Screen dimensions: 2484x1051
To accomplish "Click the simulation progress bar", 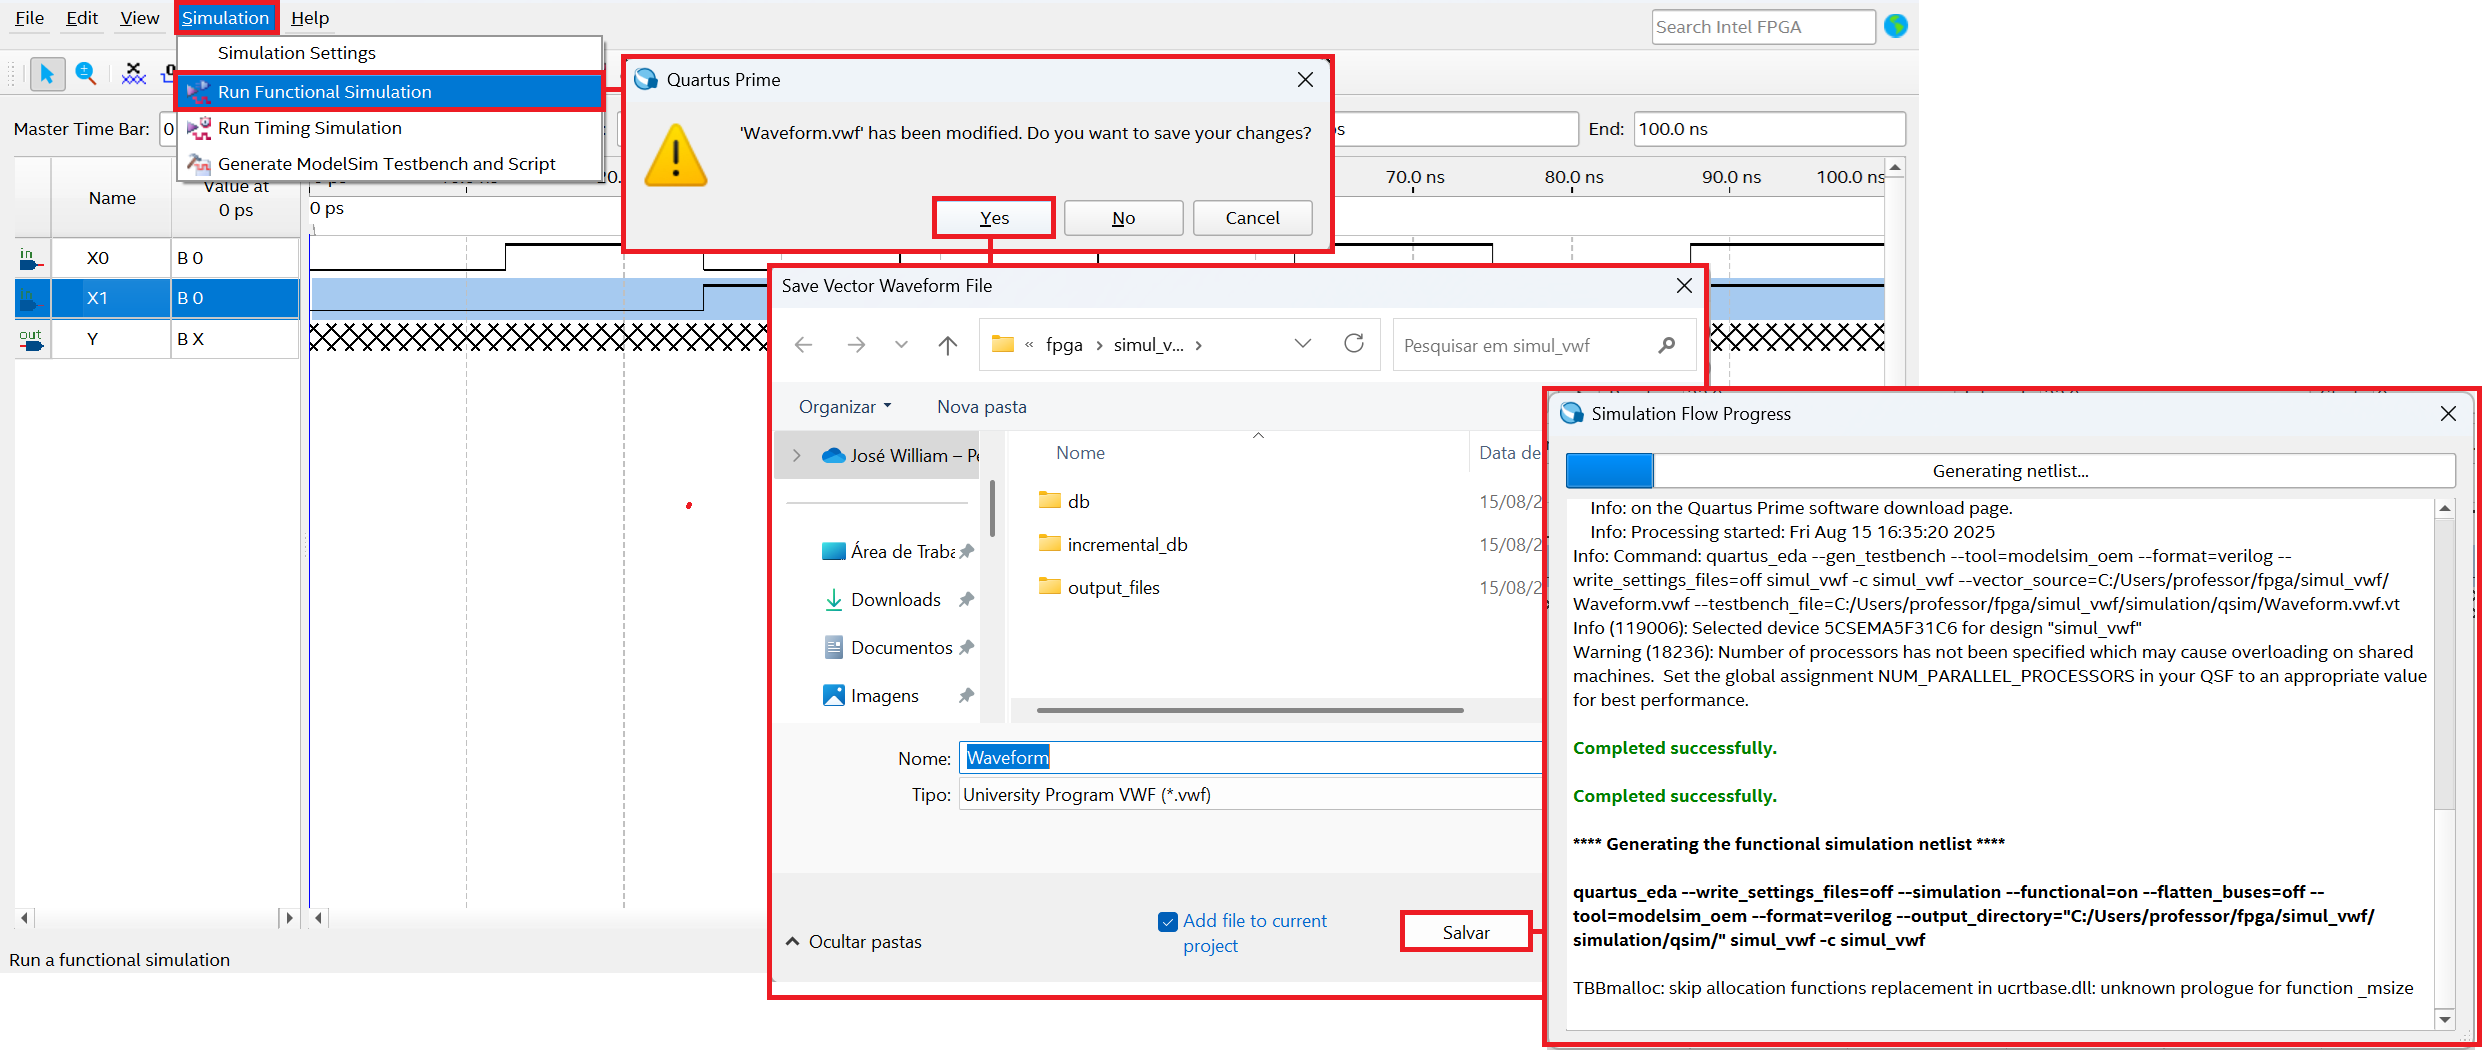I will (x=2010, y=471).
